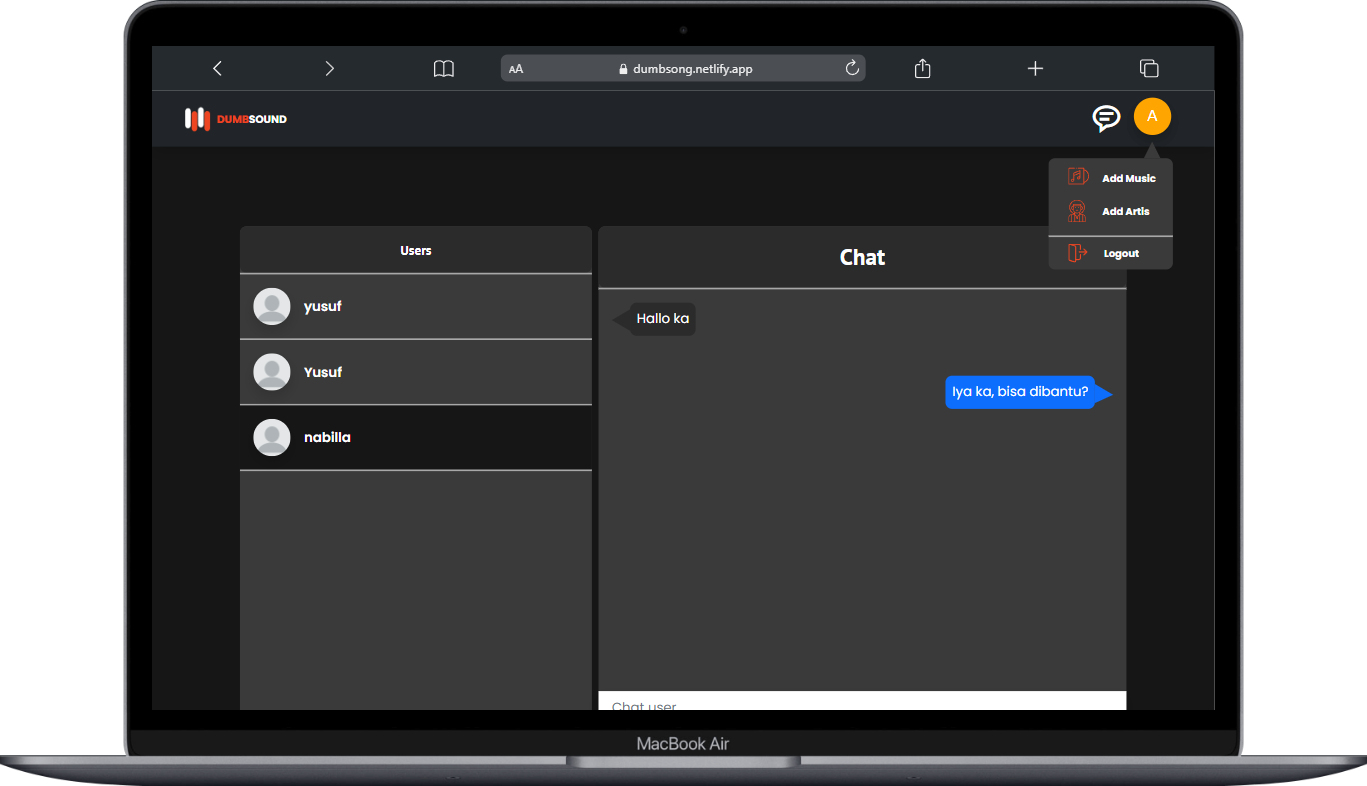Image resolution: width=1367 pixels, height=786 pixels.
Task: Click the 'Chat user' message input field
Action: coord(861,702)
